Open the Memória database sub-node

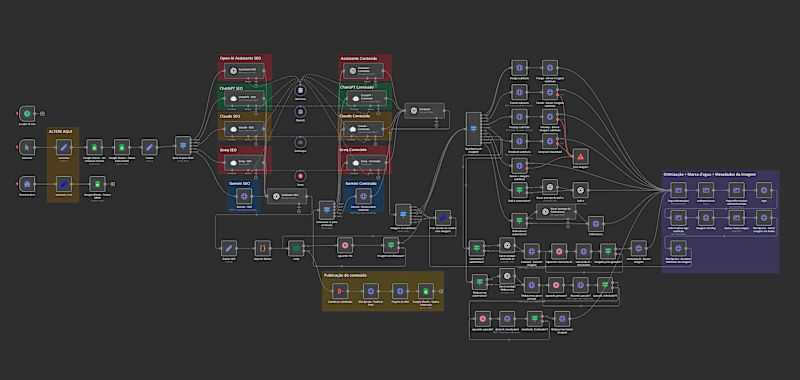(301, 90)
